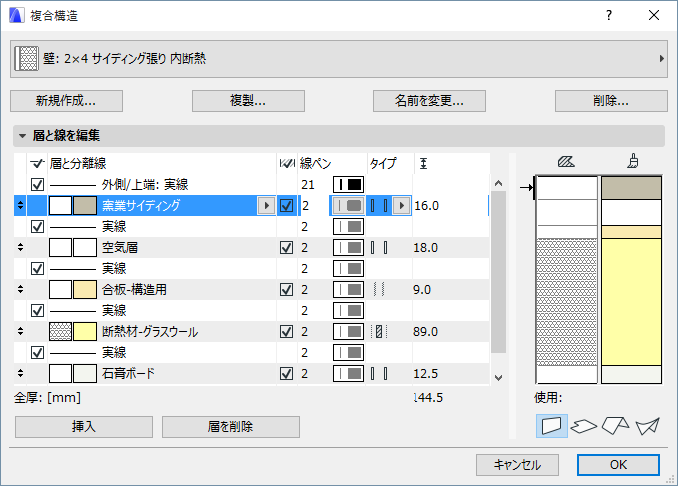Select the Roof usage icon
The image size is (678, 486).
click(x=615, y=425)
